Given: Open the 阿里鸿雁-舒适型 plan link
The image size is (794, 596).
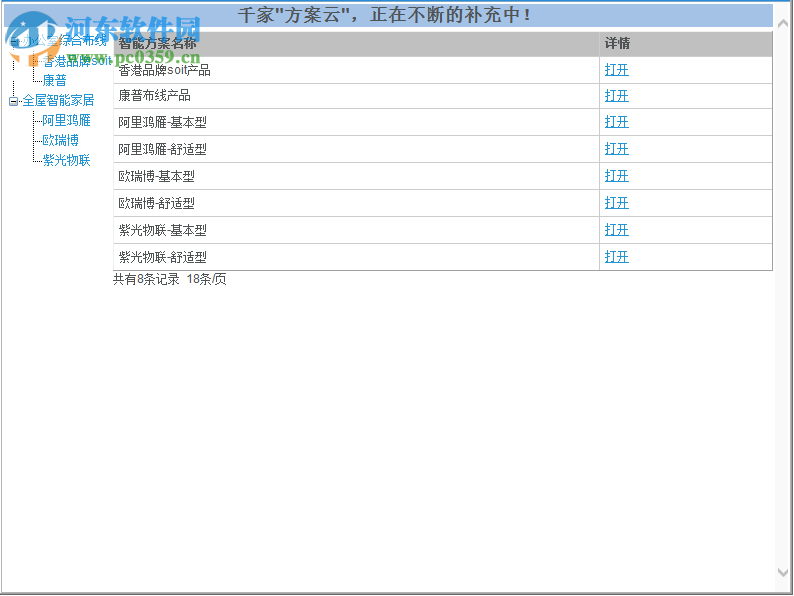Looking at the screenshot, I should 616,149.
